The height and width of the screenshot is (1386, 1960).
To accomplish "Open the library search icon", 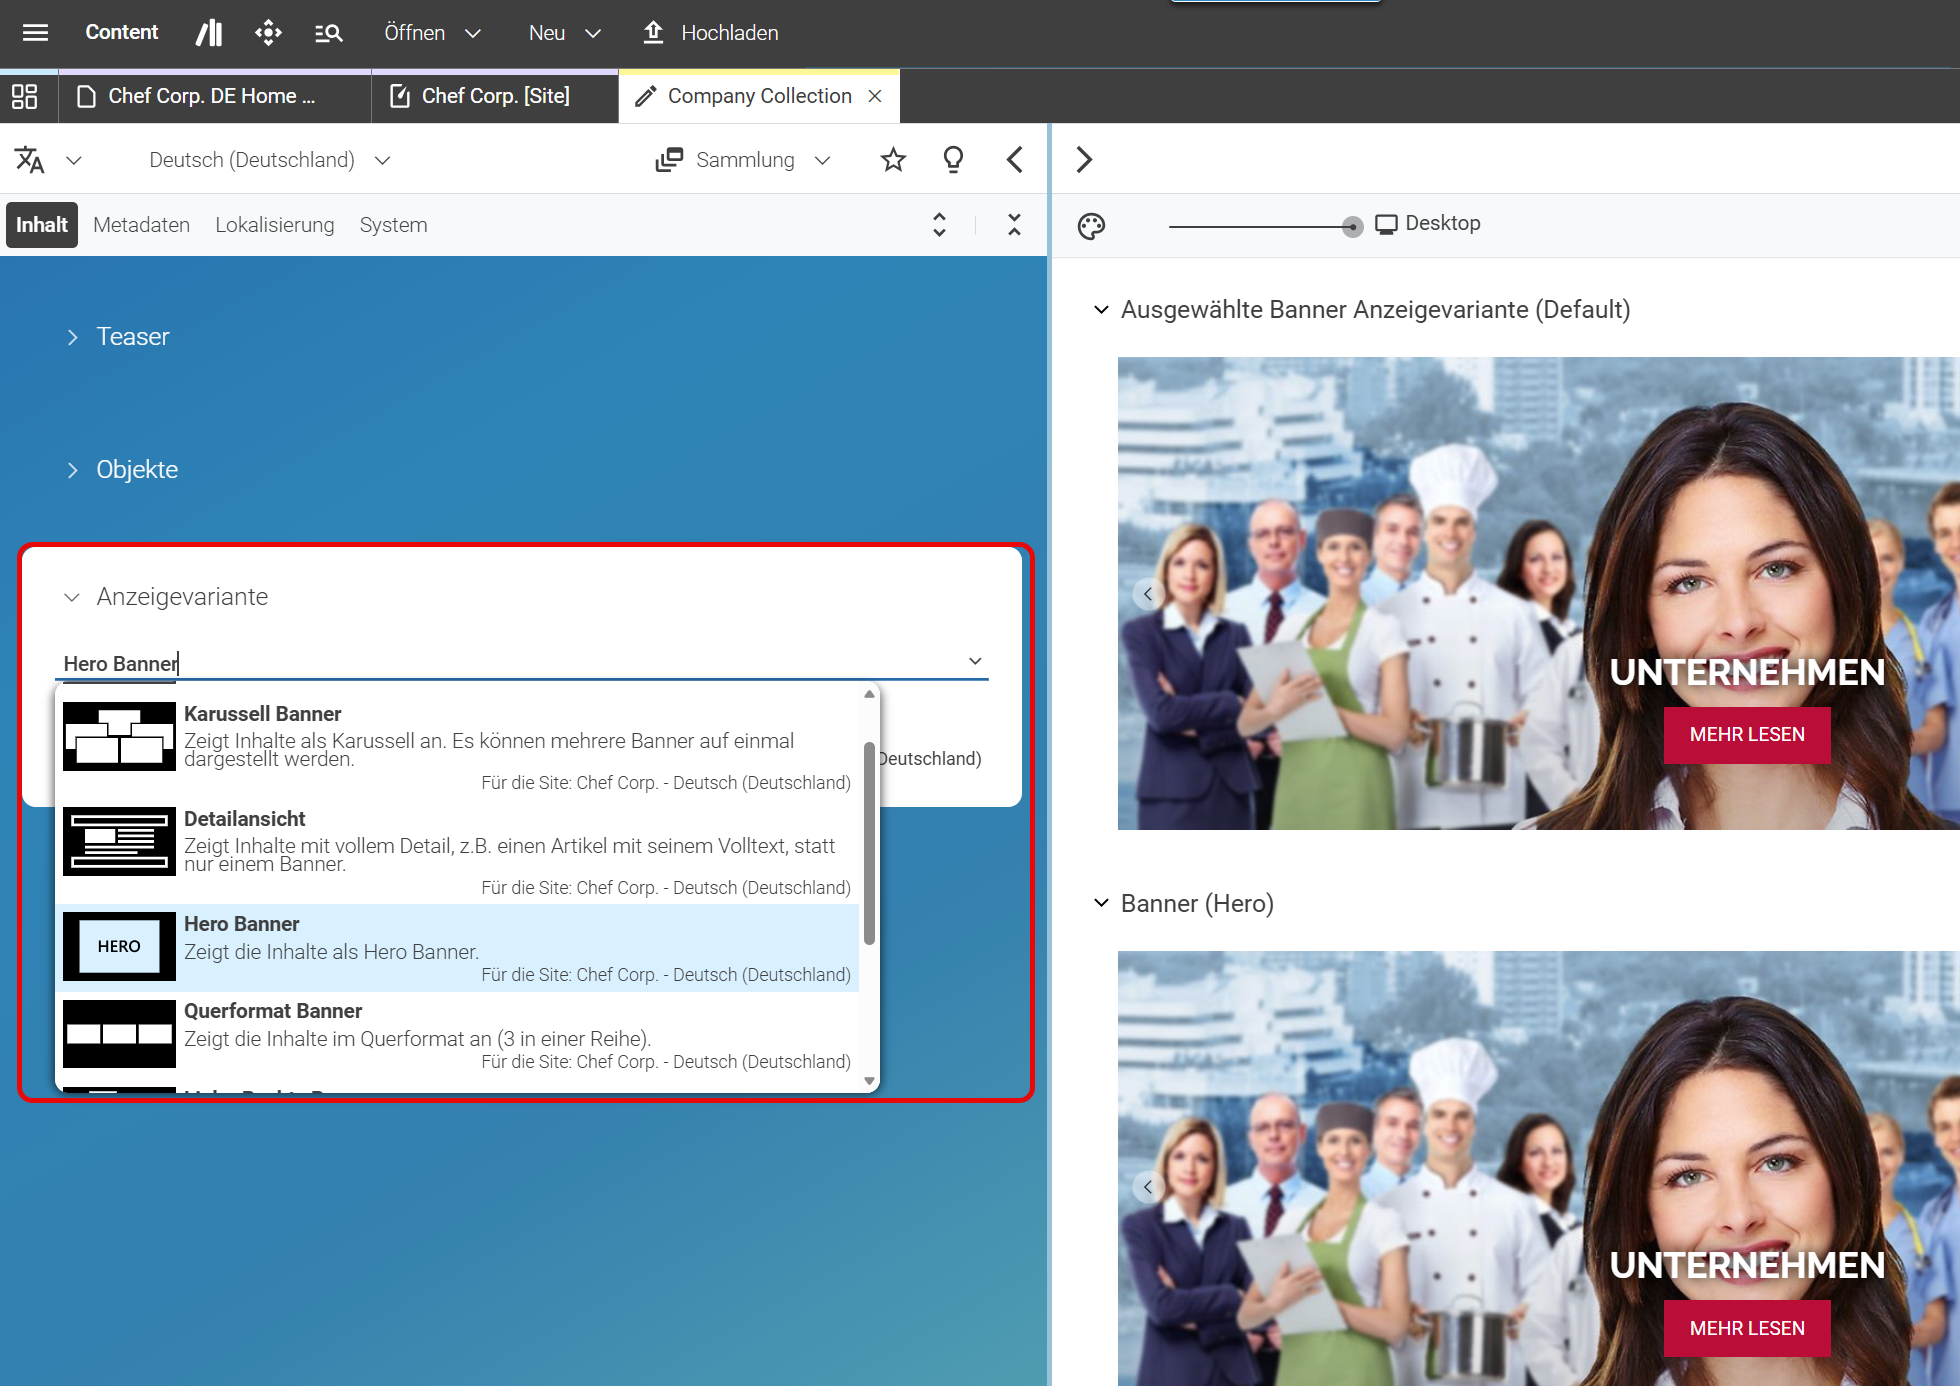I will pyautogui.click(x=328, y=33).
